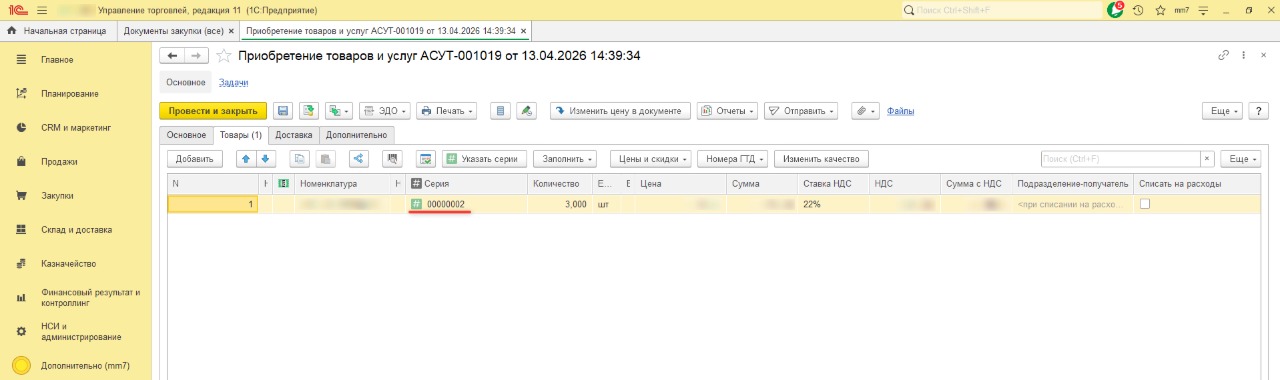Click the quantity cell 3,000
Image resolution: width=1280 pixels, height=380 pixels.
point(560,204)
